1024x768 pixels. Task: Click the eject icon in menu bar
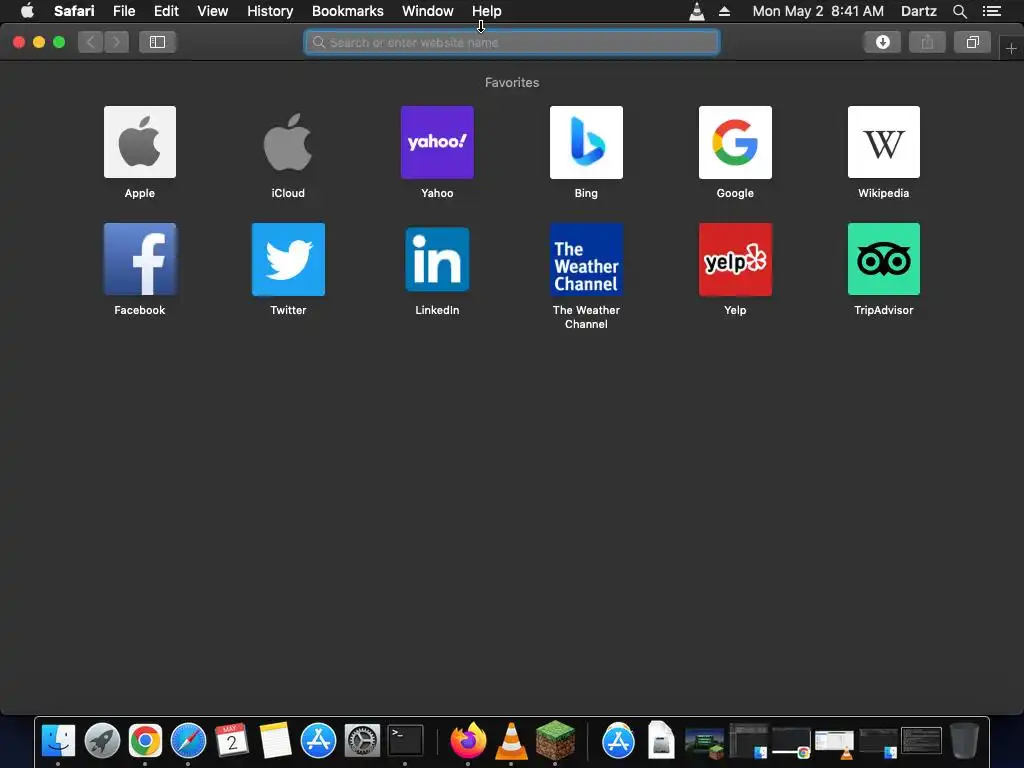pyautogui.click(x=724, y=11)
